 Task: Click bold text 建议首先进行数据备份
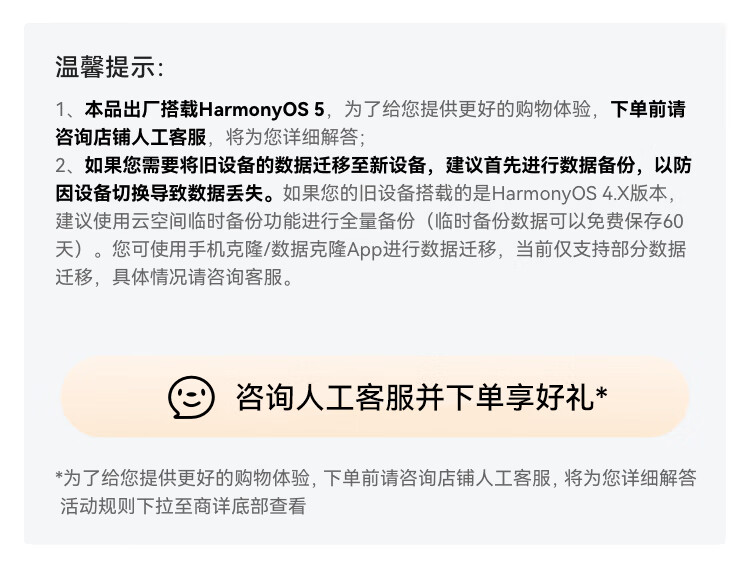(540, 166)
